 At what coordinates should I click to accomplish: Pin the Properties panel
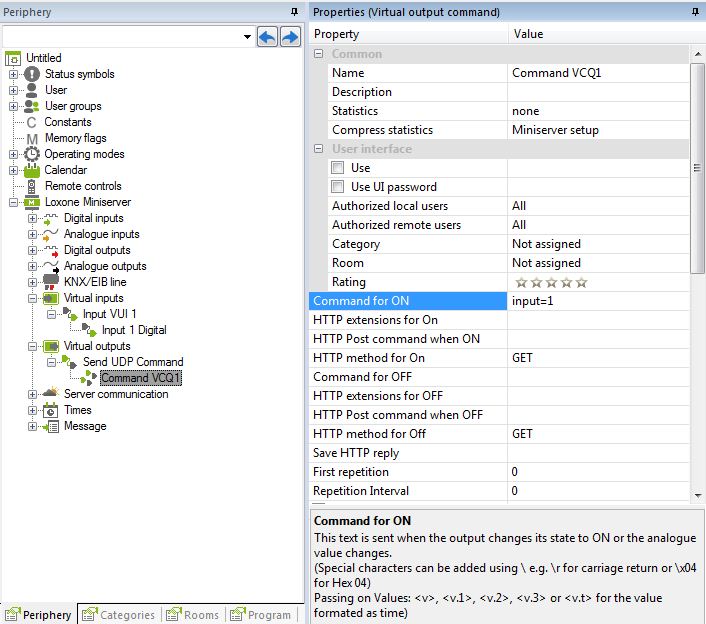[x=696, y=12]
